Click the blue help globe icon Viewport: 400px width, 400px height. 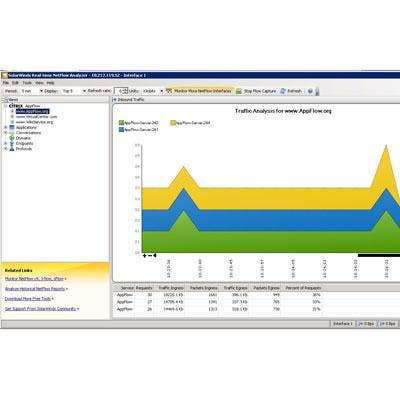pos(310,91)
